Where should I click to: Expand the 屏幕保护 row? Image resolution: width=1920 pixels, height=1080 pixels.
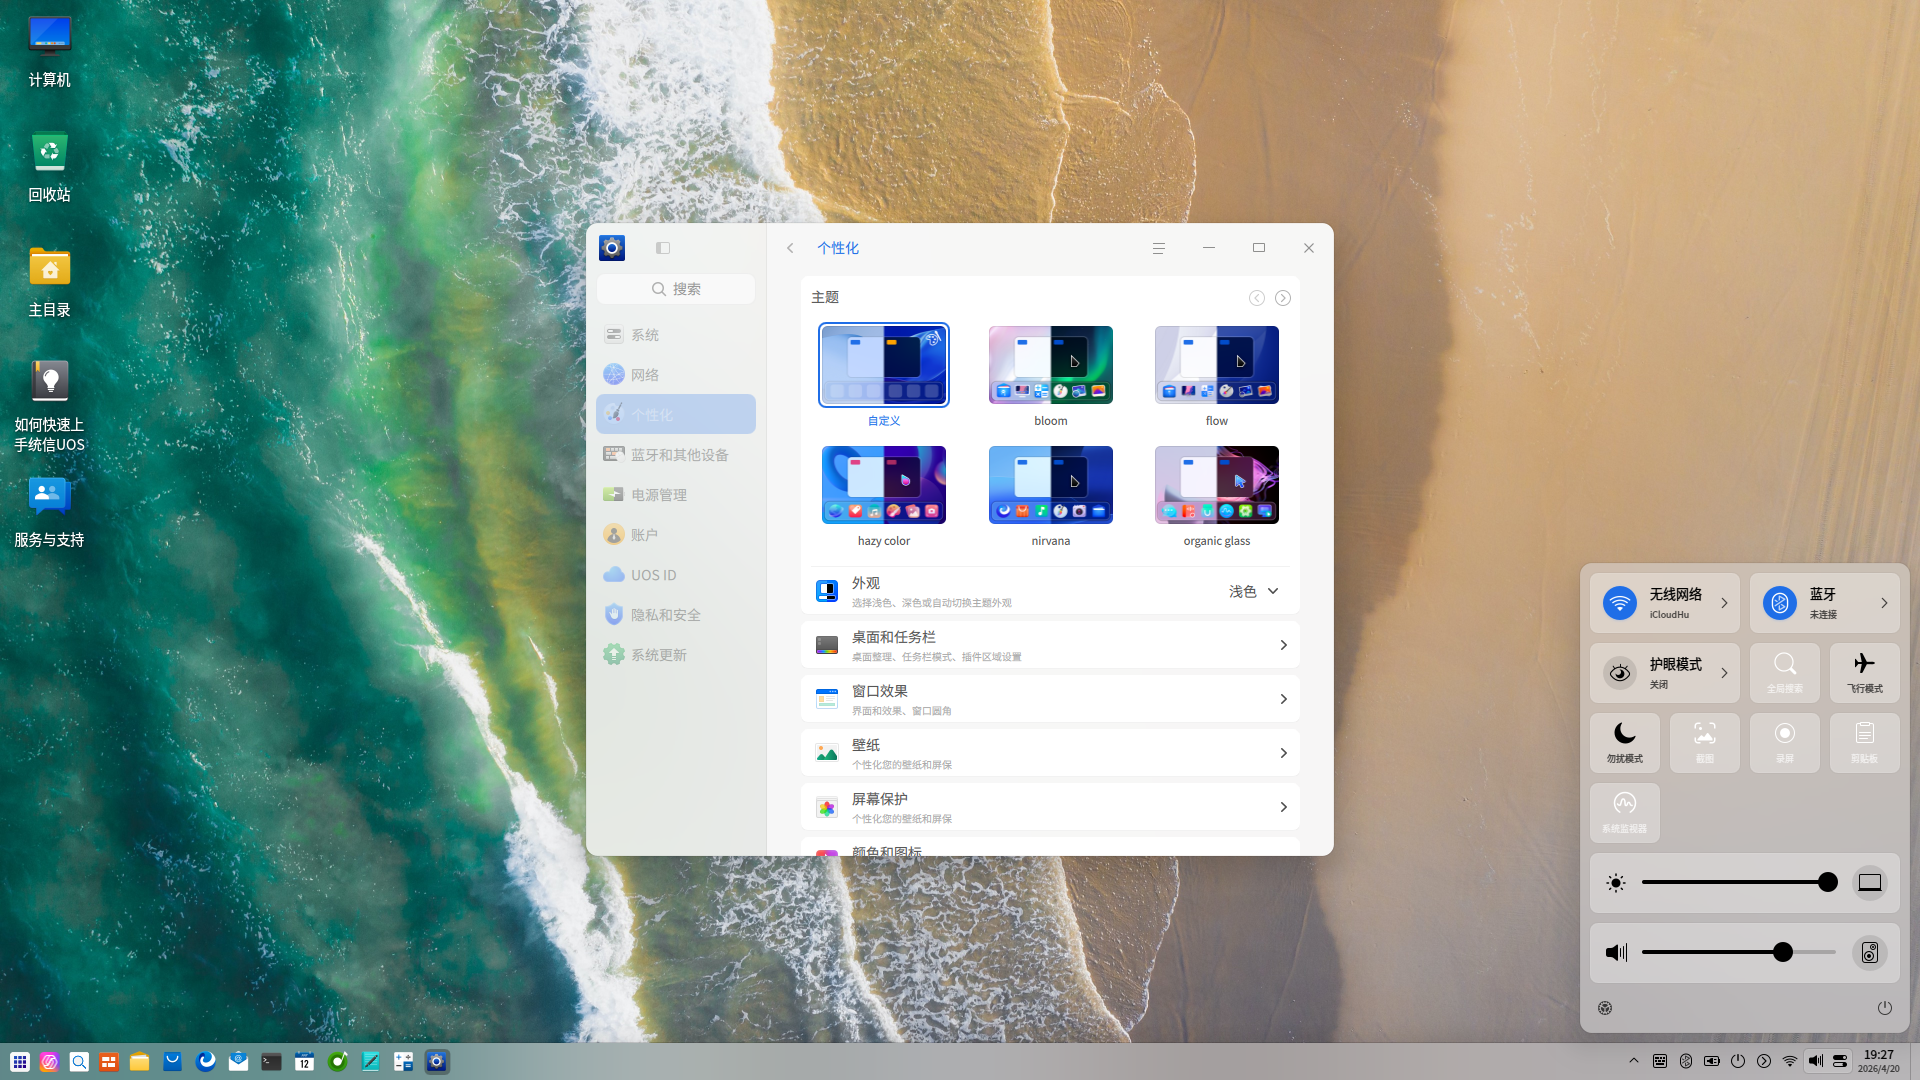pyautogui.click(x=1050, y=807)
